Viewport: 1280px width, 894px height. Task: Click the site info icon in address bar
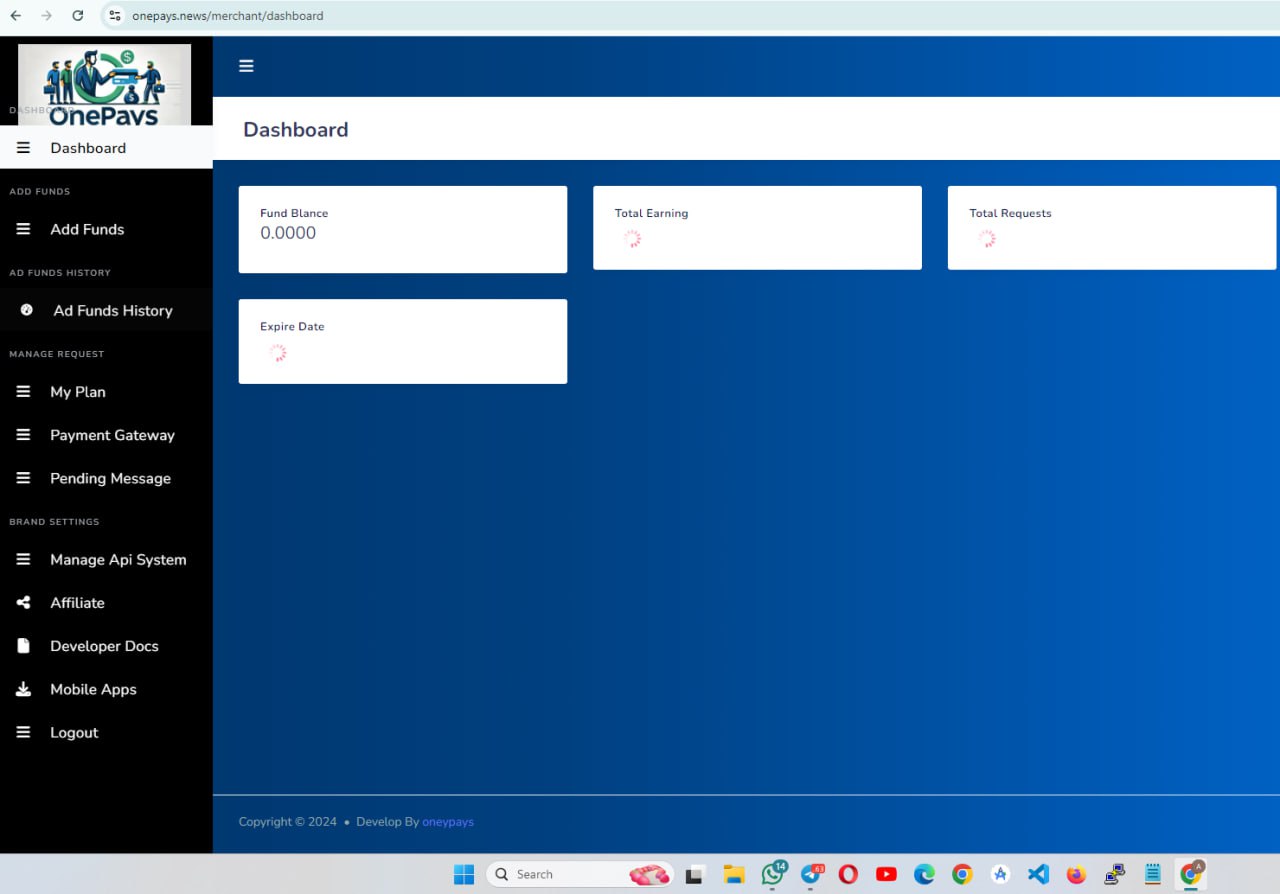(x=115, y=16)
